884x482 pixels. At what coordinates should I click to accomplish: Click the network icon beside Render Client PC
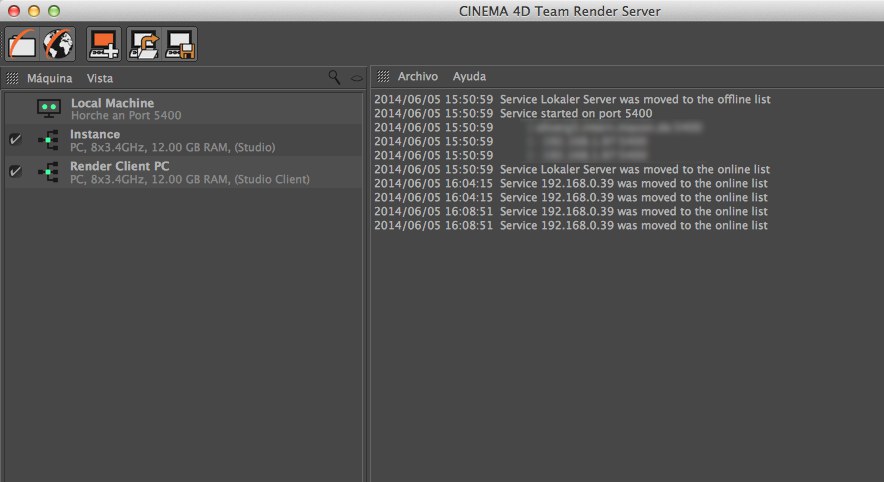48,172
